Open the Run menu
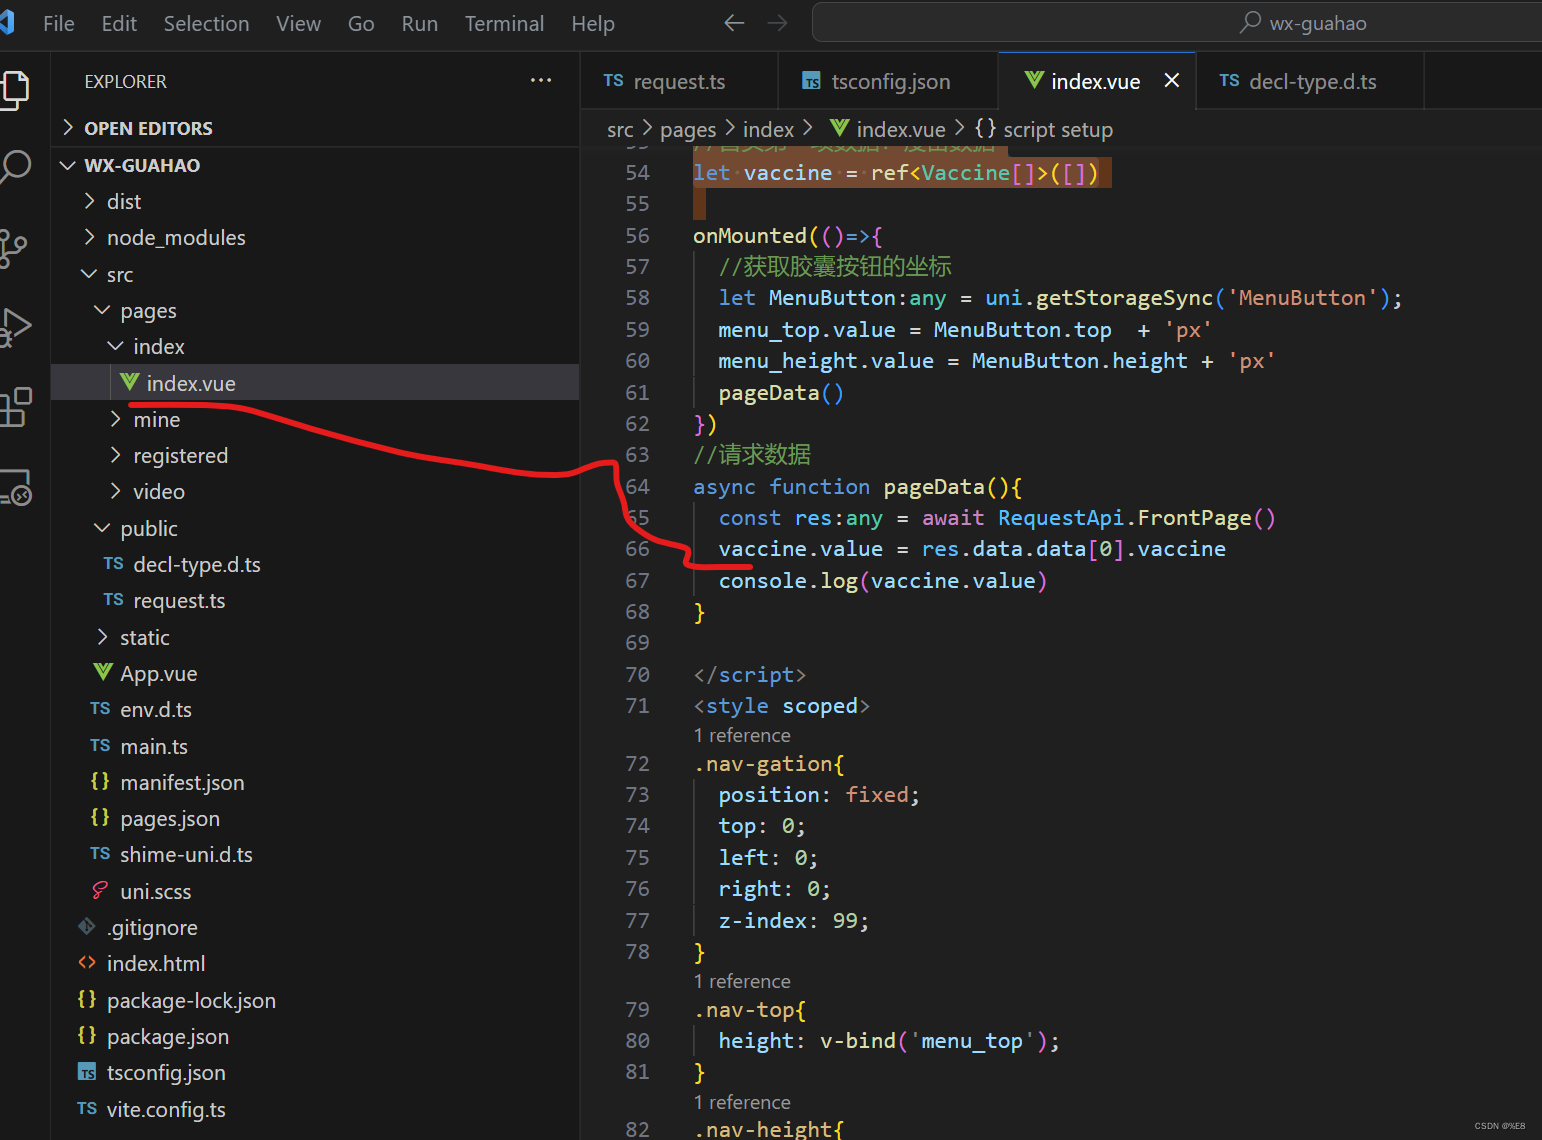This screenshot has width=1542, height=1140. 420,23
